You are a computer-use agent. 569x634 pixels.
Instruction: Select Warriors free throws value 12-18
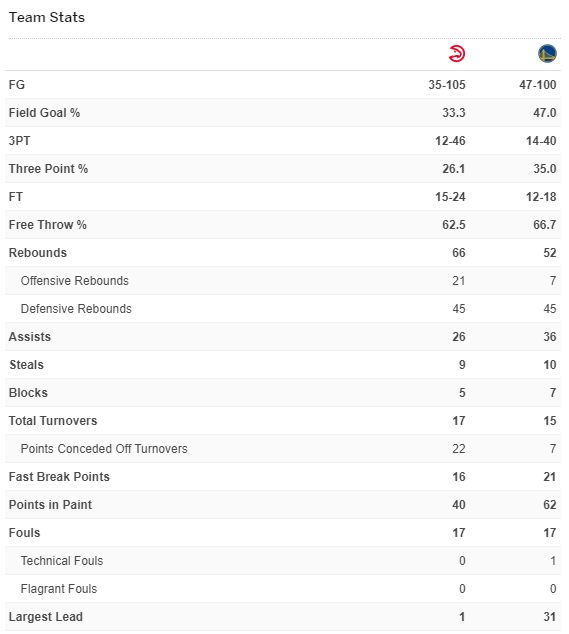pyautogui.click(x=541, y=197)
